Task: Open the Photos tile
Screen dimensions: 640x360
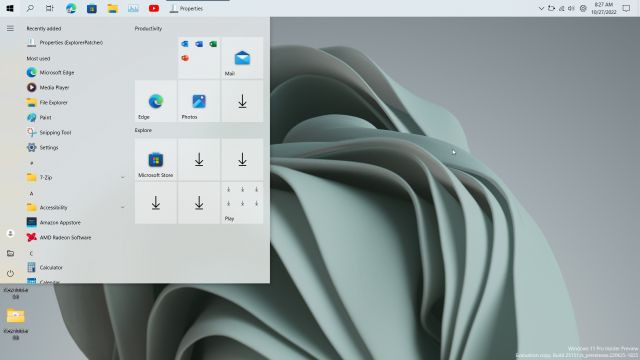Action: (x=199, y=101)
